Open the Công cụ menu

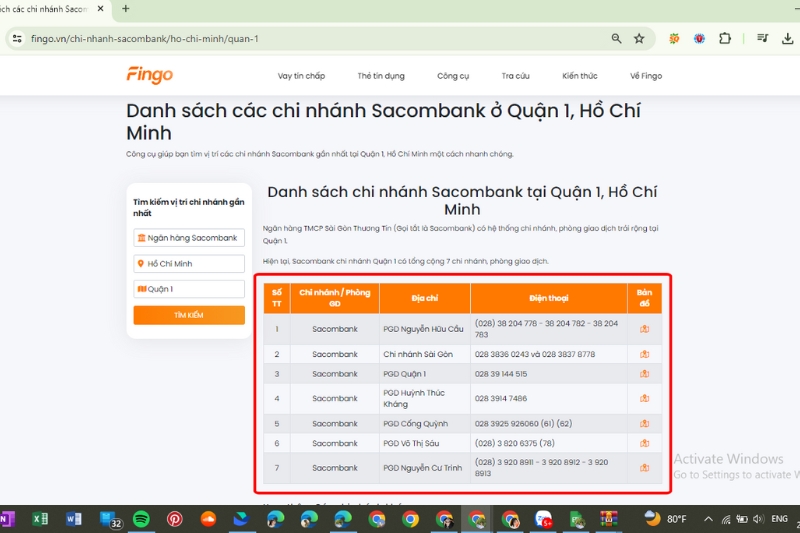(x=453, y=76)
